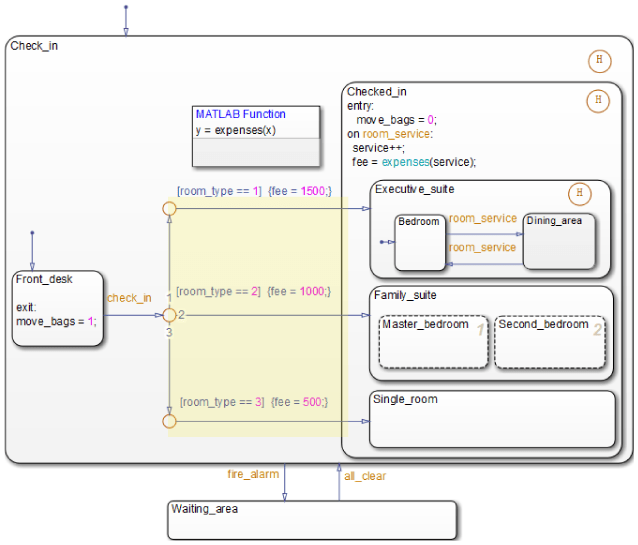Click the Executive_suite state label
The height and width of the screenshot is (545, 638).
pyautogui.click(x=415, y=189)
